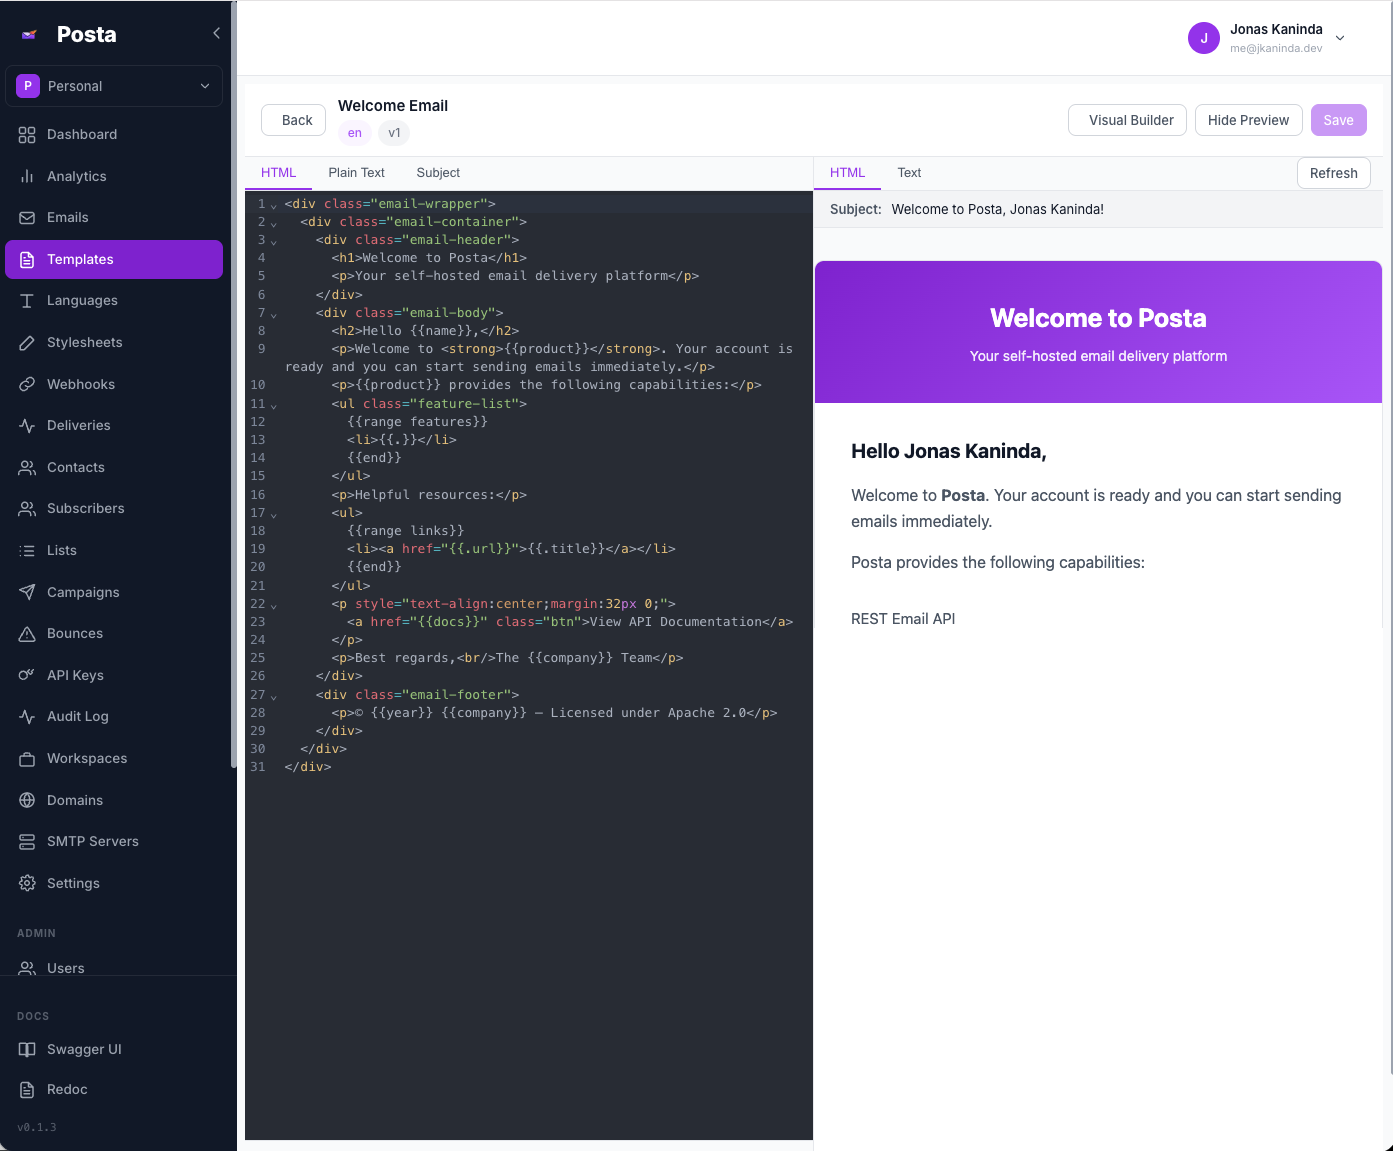The width and height of the screenshot is (1393, 1151).
Task: Click the Contacts people icon
Action: (27, 467)
